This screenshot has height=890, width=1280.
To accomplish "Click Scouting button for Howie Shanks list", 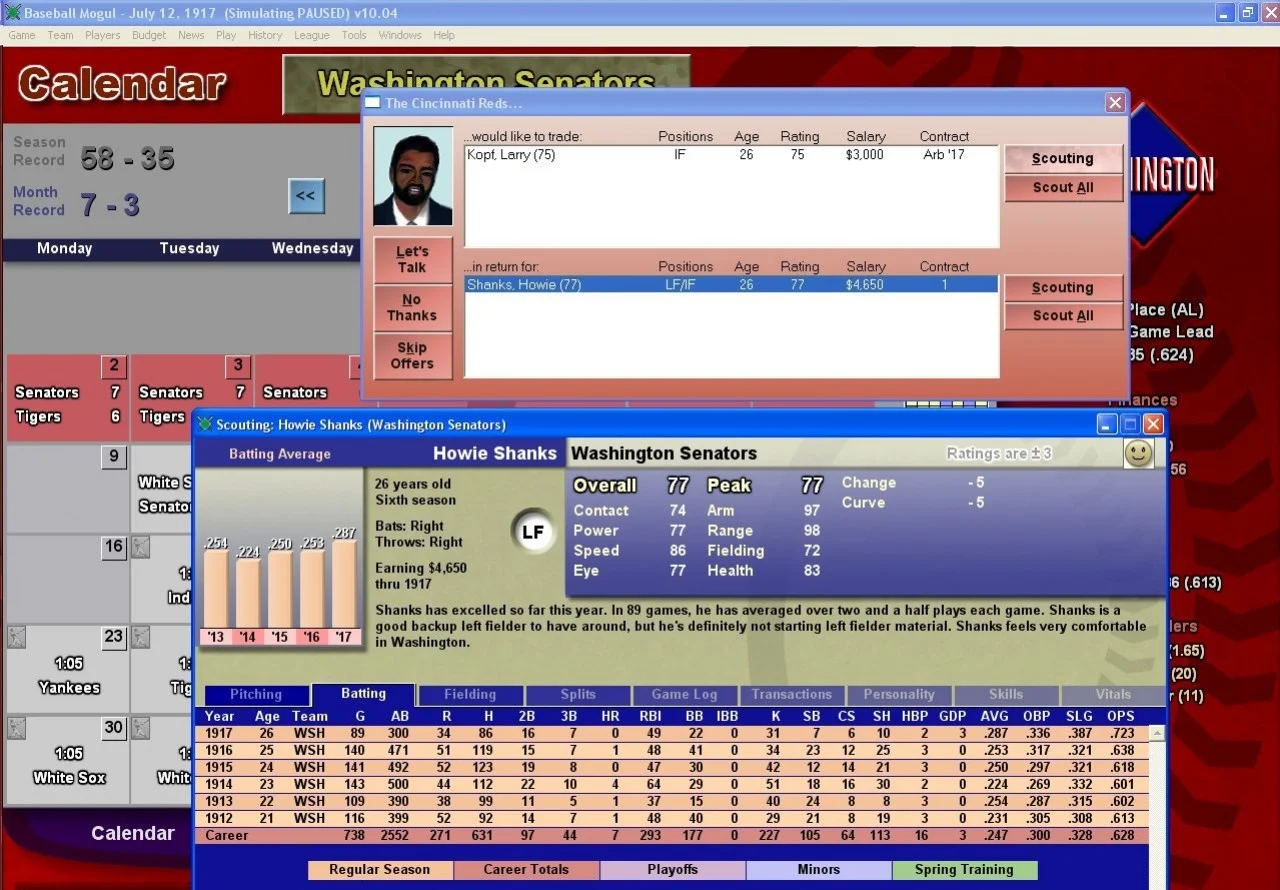I will click(1063, 287).
